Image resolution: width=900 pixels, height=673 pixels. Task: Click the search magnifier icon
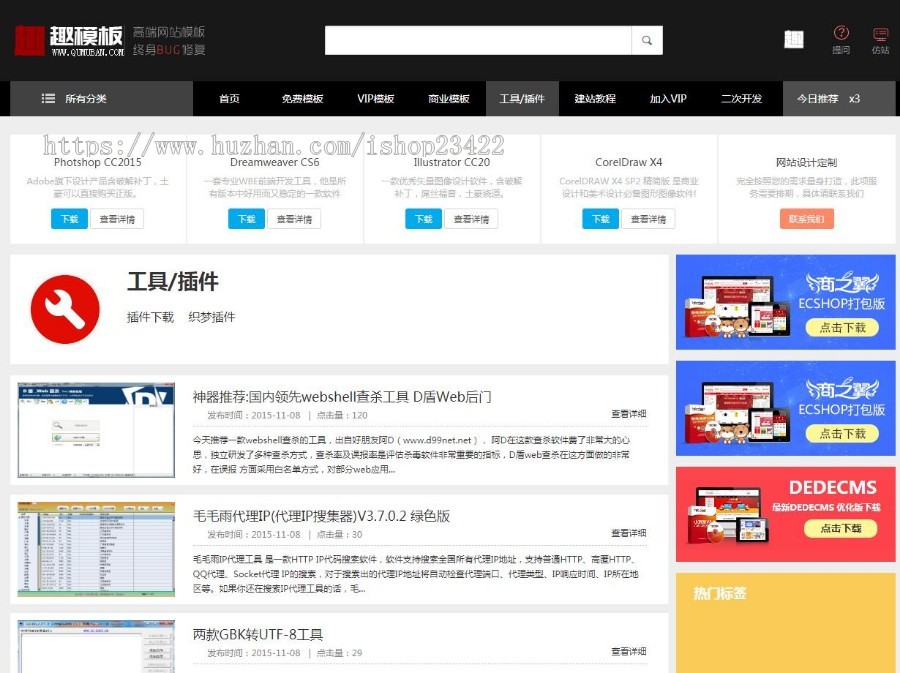[x=647, y=40]
